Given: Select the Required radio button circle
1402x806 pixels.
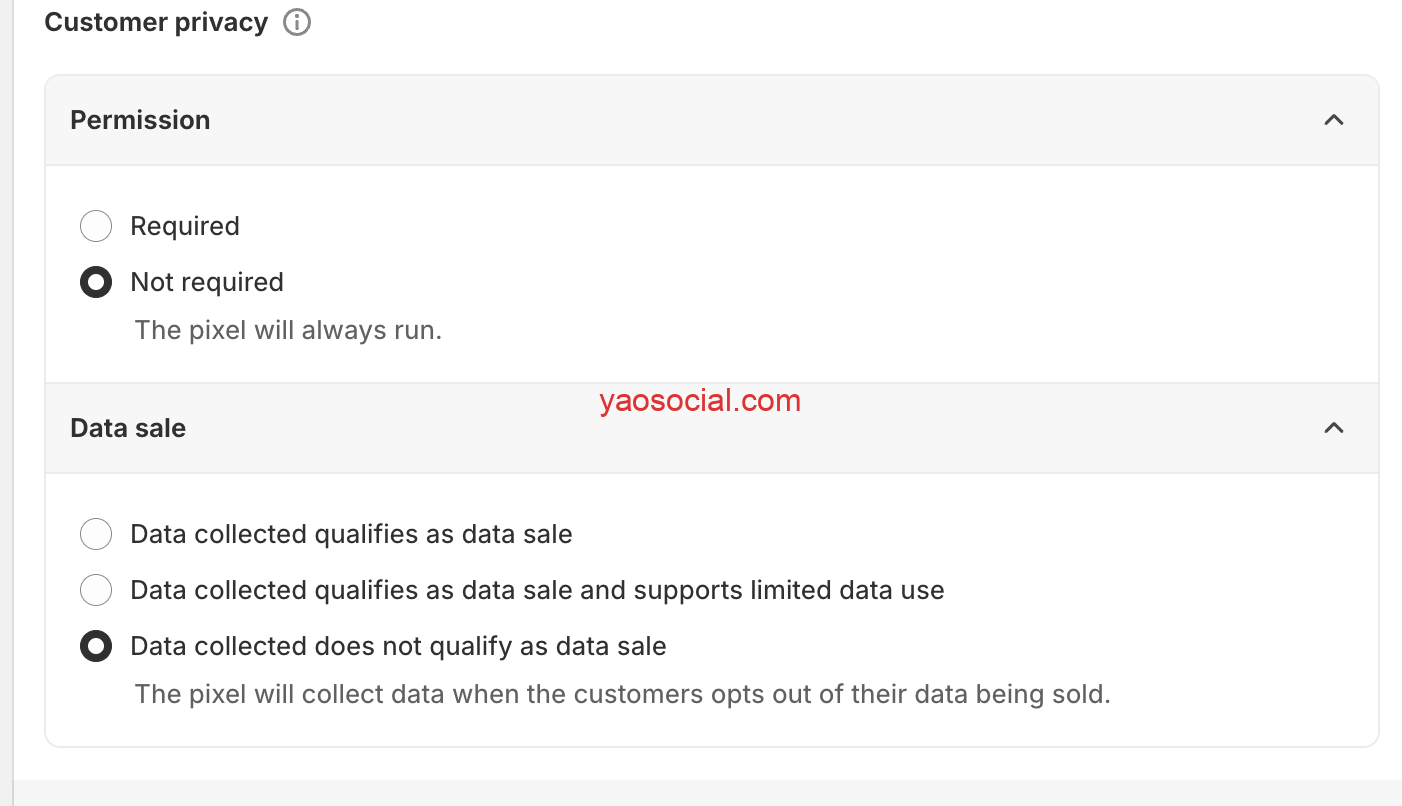Looking at the screenshot, I should point(96,226).
